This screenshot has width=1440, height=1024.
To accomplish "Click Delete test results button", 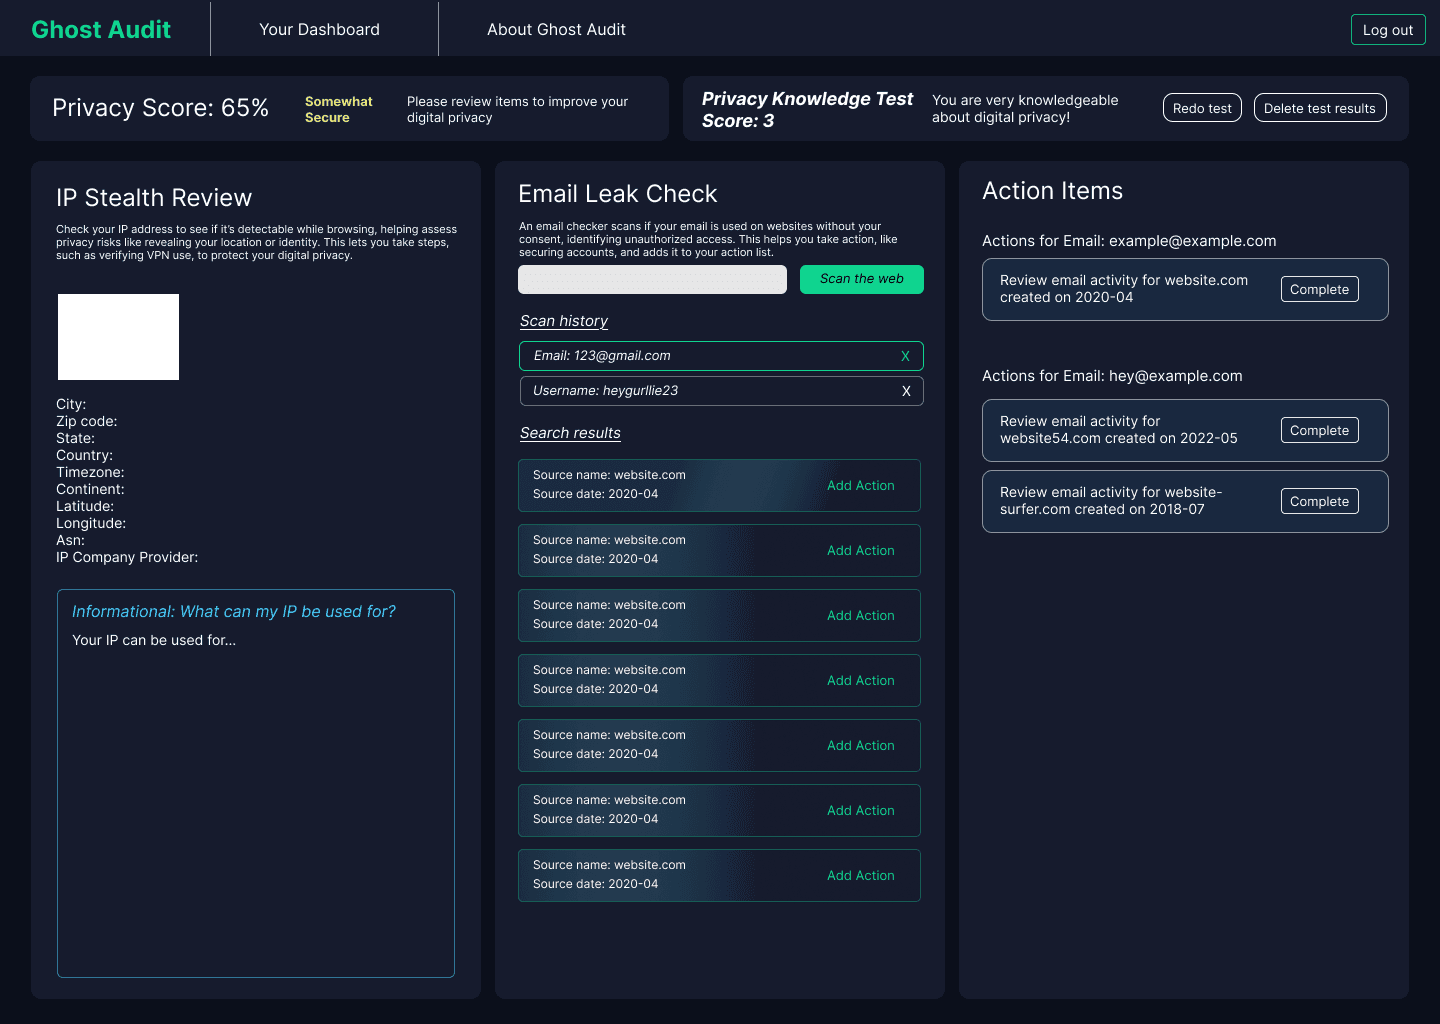I will click(x=1320, y=108).
